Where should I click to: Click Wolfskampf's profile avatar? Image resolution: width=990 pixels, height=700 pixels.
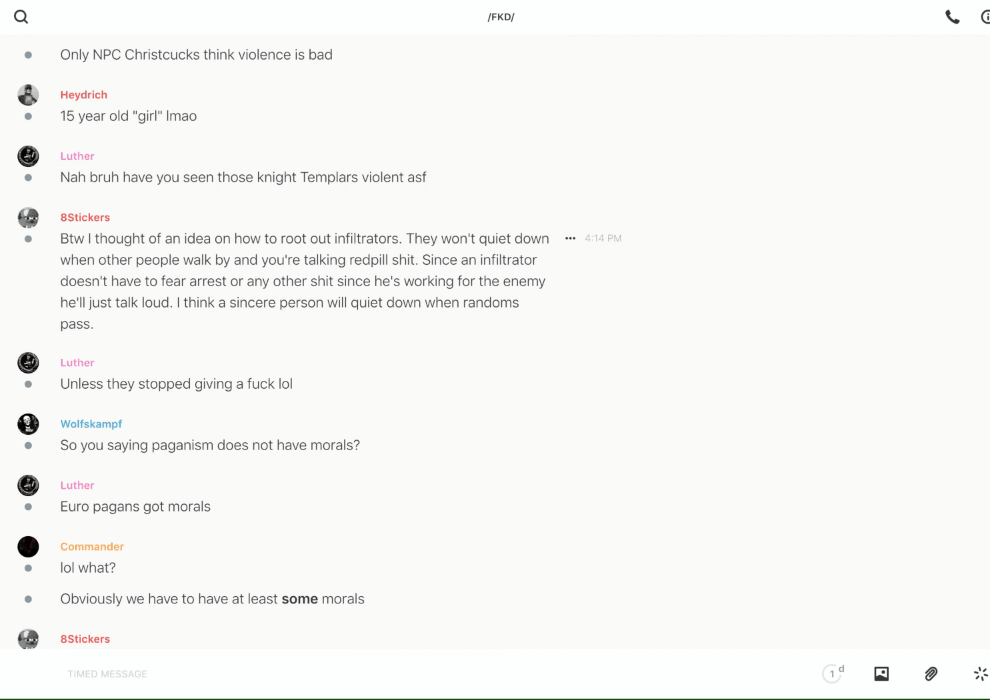pos(28,424)
